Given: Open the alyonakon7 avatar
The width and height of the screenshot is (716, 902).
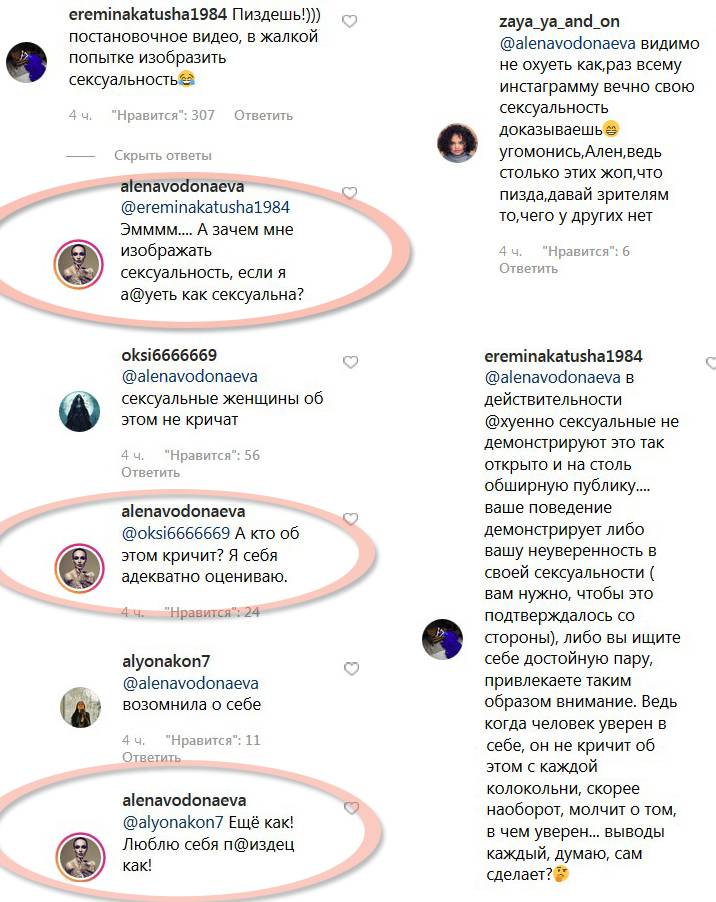Looking at the screenshot, I should click(81, 707).
